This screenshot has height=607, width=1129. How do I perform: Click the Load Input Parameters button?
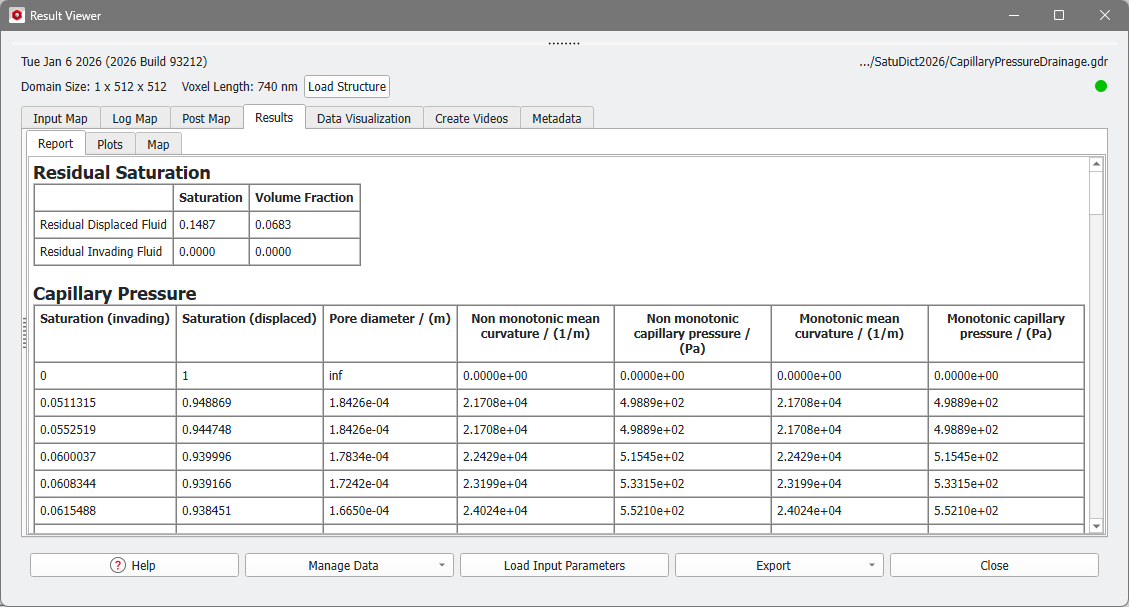coord(564,565)
